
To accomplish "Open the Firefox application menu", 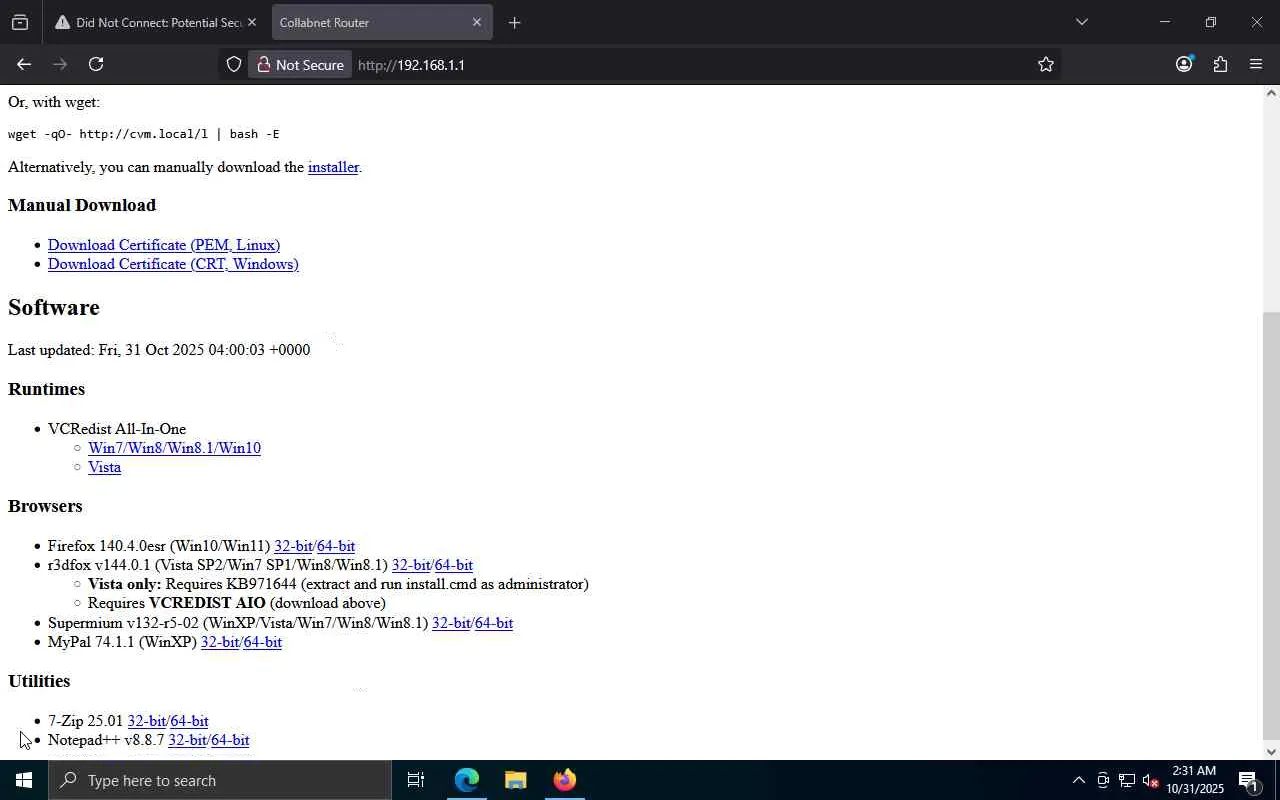I will click(x=1256, y=64).
